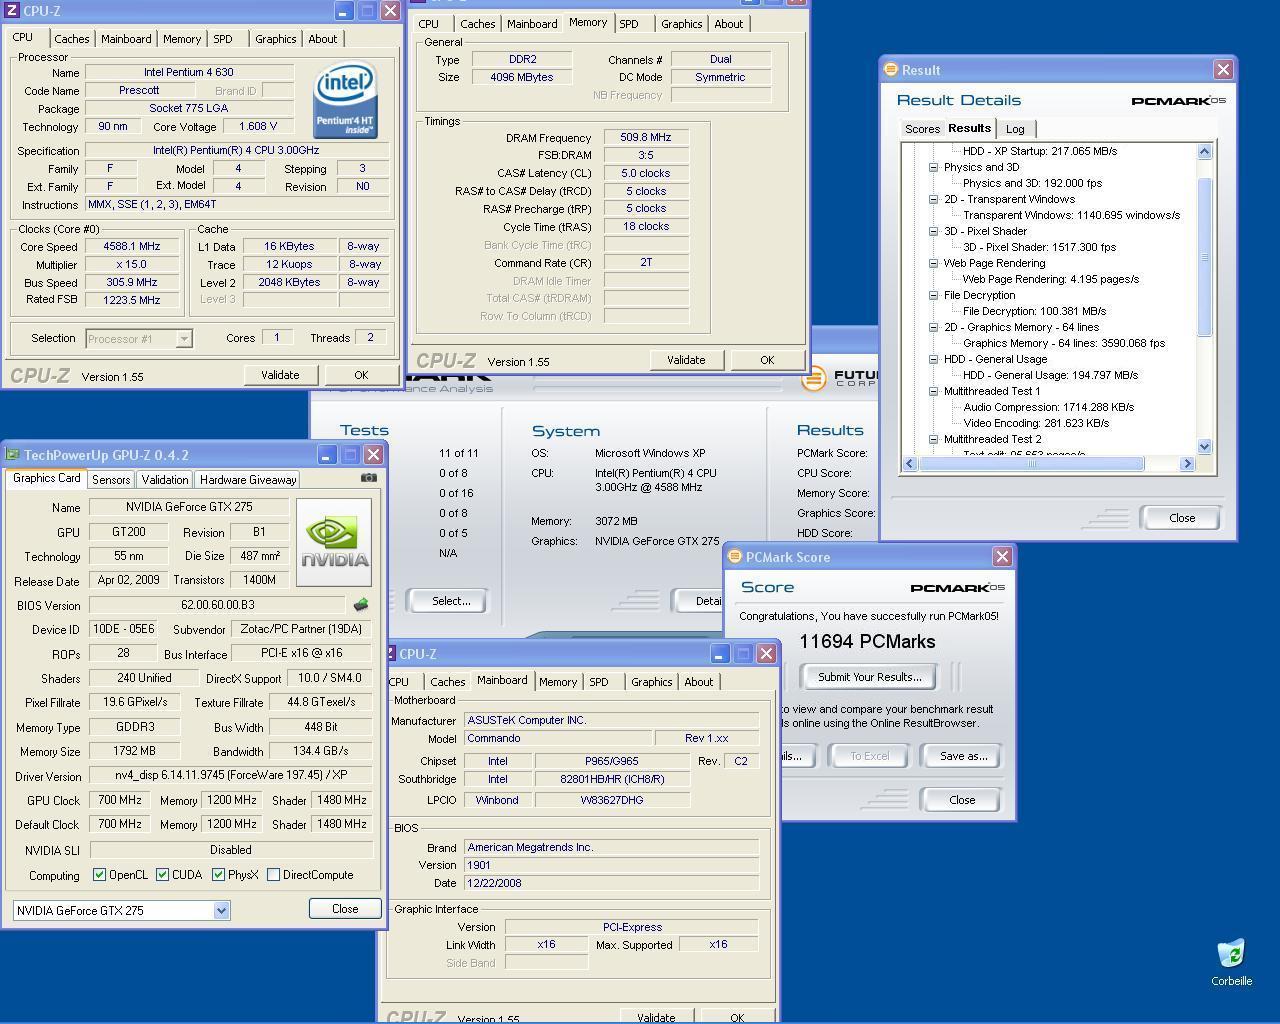Screen dimensions: 1280x1024
Task: Click the GPU-Z title bar icon
Action: (x=12, y=455)
